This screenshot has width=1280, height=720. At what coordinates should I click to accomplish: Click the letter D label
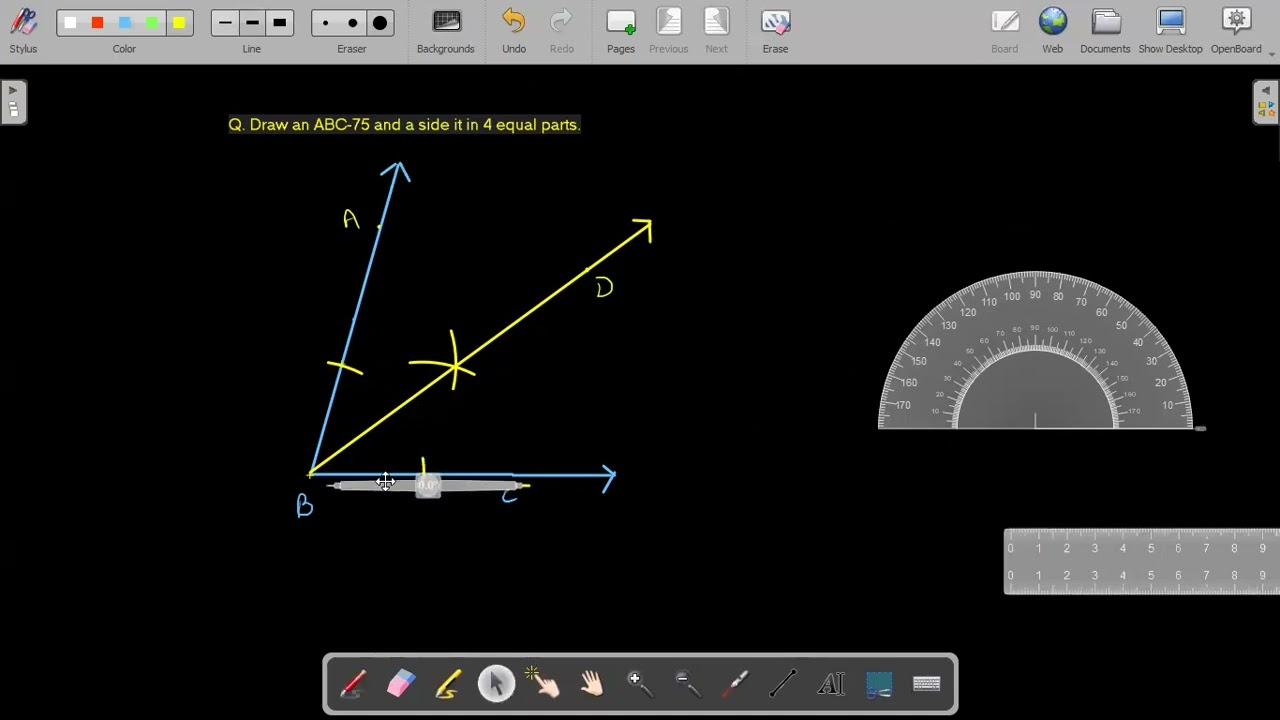coord(603,288)
